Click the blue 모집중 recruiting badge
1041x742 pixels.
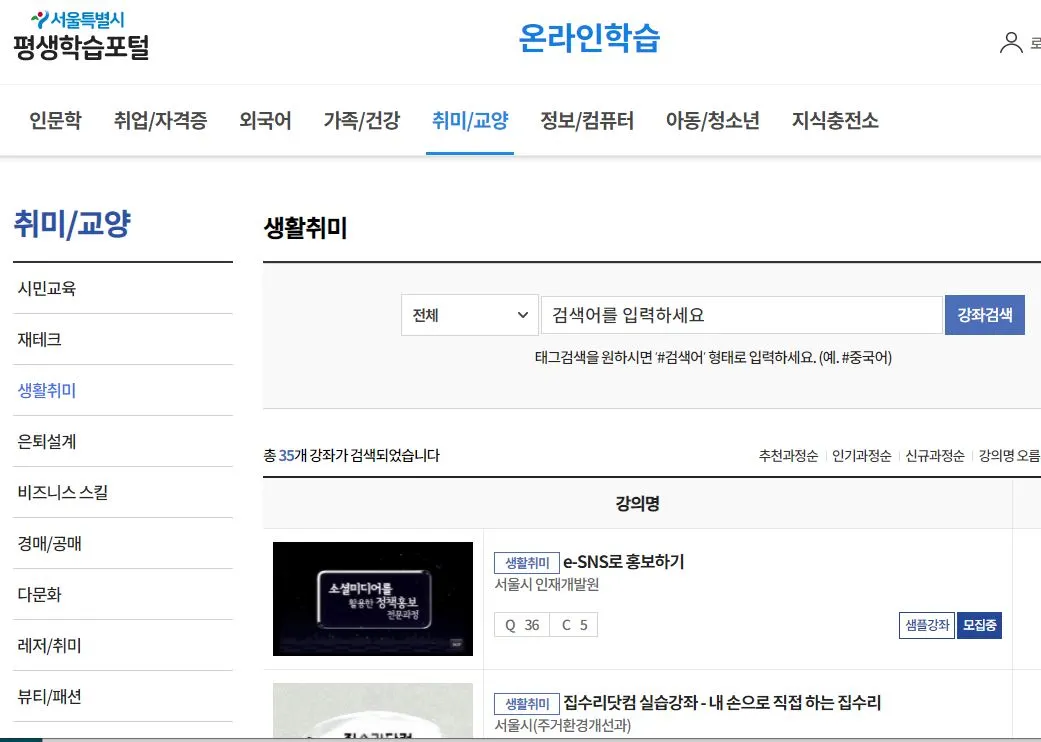coord(978,624)
